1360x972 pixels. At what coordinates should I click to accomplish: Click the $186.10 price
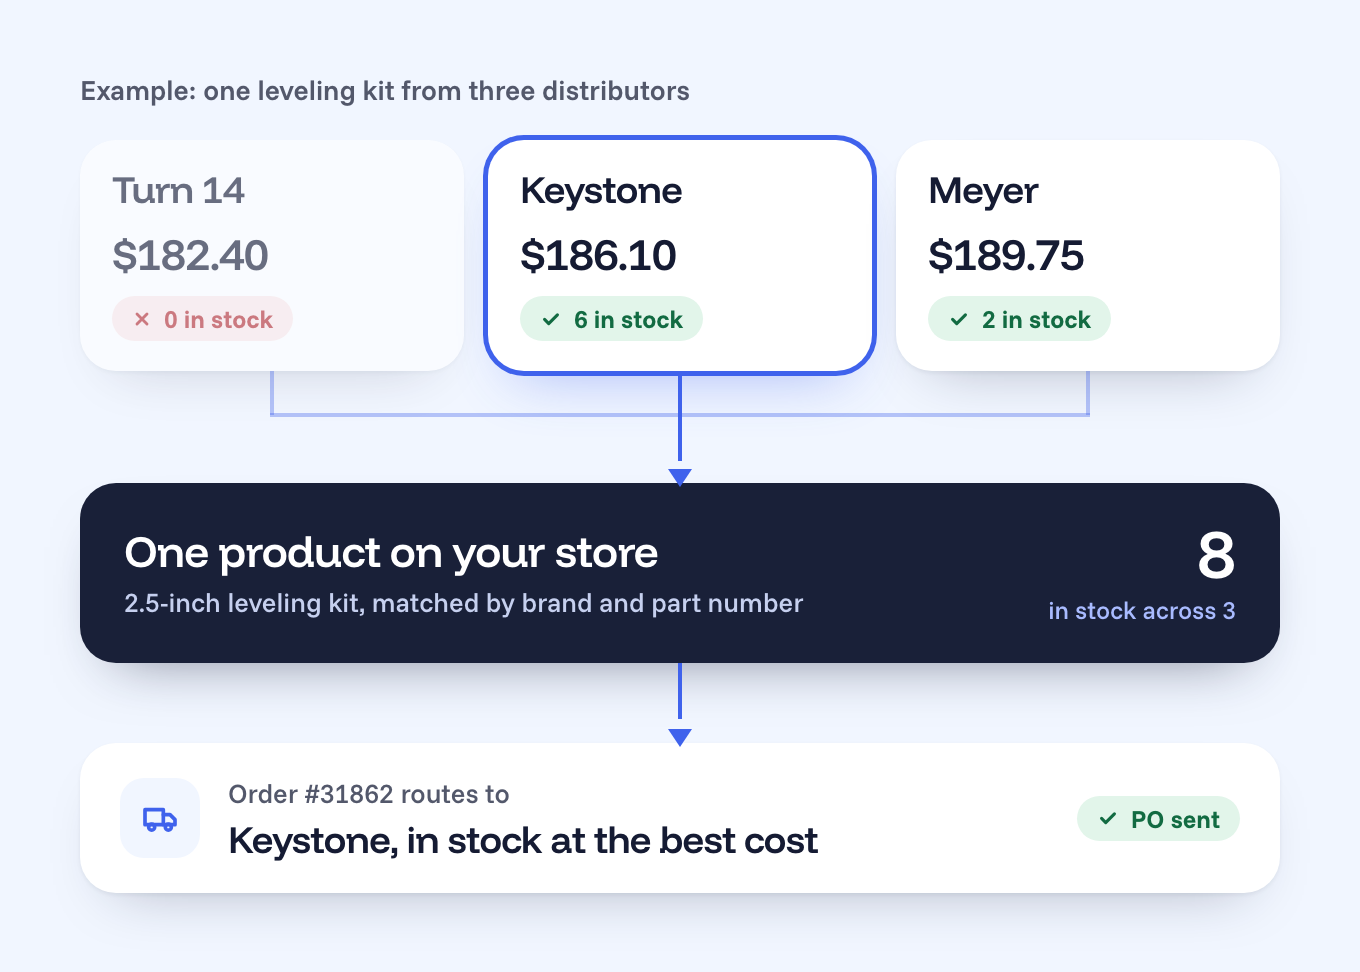598,256
